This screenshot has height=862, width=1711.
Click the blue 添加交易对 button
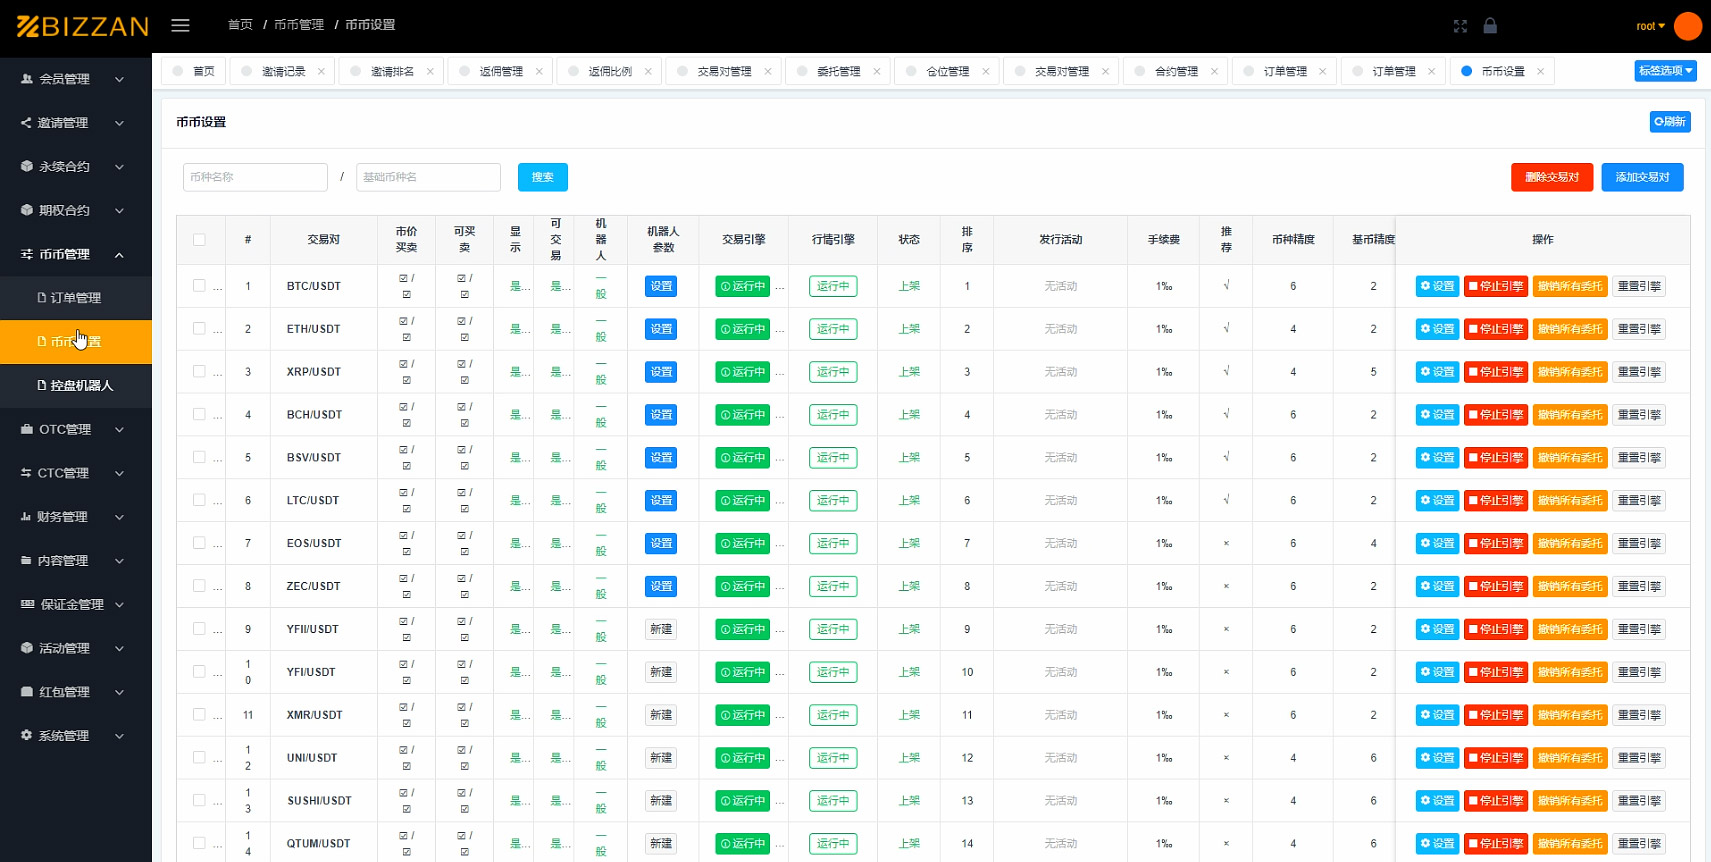click(1642, 177)
